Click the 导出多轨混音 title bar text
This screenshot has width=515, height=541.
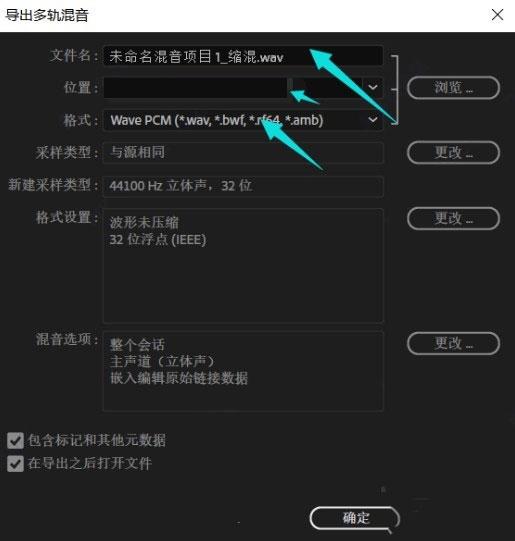pyautogui.click(x=47, y=15)
